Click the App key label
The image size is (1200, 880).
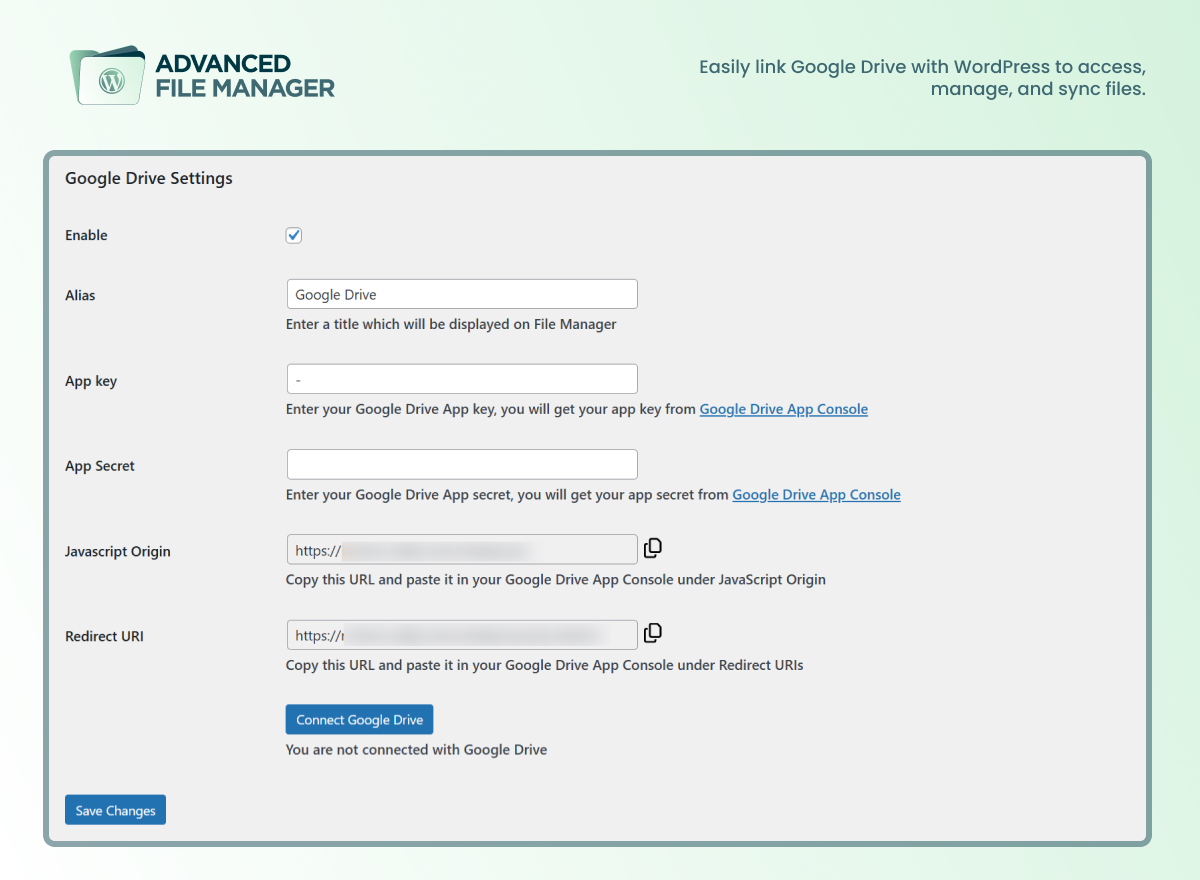point(91,381)
